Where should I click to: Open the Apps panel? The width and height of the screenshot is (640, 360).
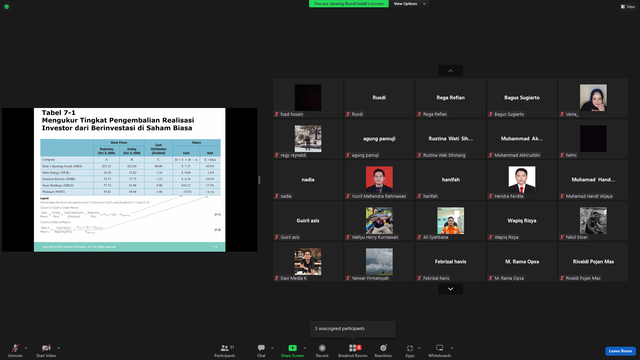[x=410, y=350]
